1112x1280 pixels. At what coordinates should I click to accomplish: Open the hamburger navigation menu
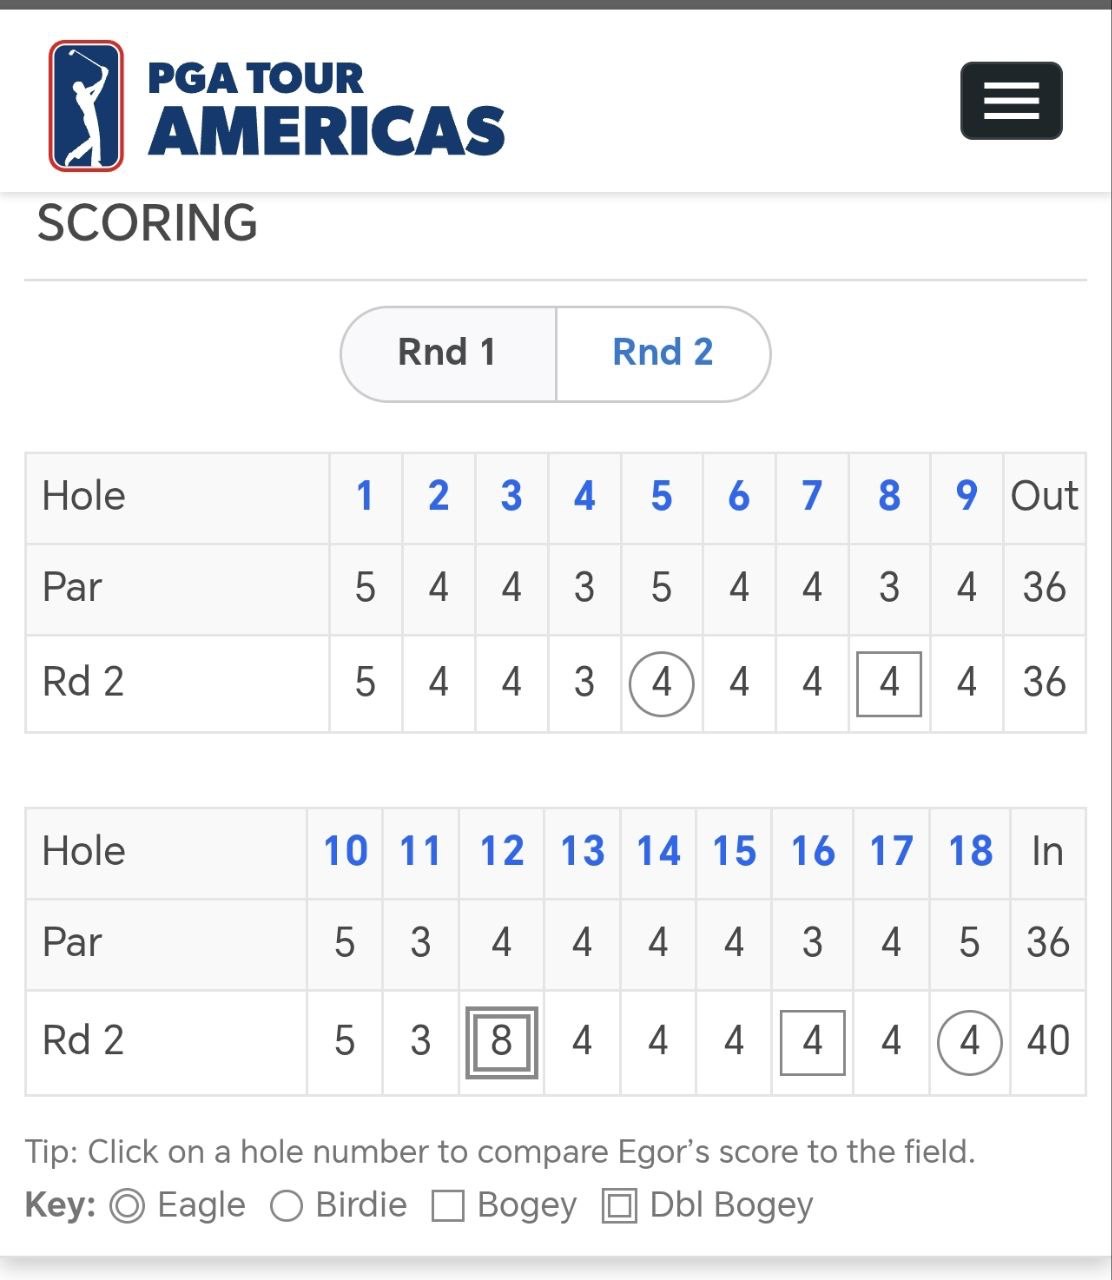click(1011, 101)
